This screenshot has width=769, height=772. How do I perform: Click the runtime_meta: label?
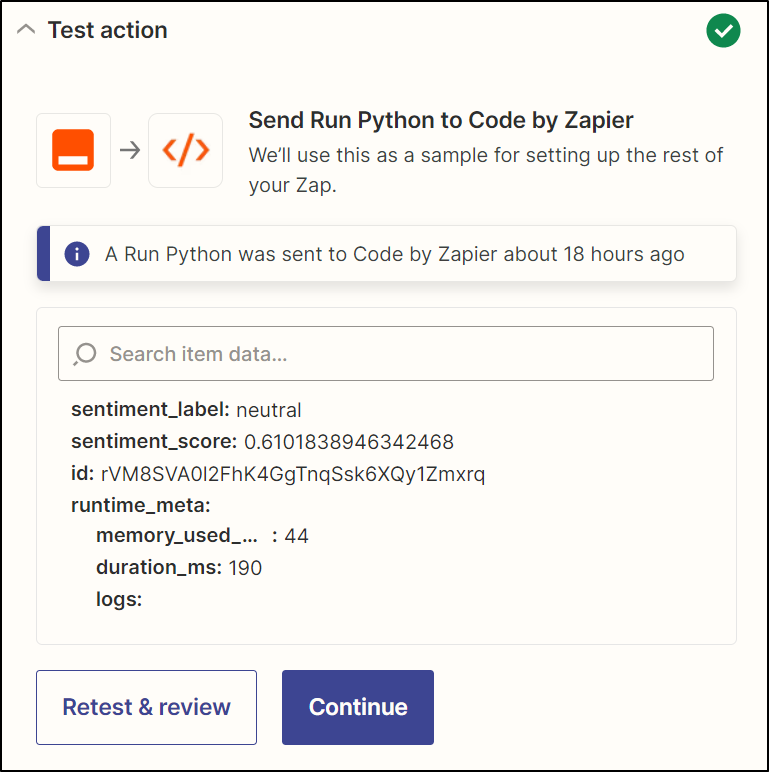pyautogui.click(x=141, y=505)
